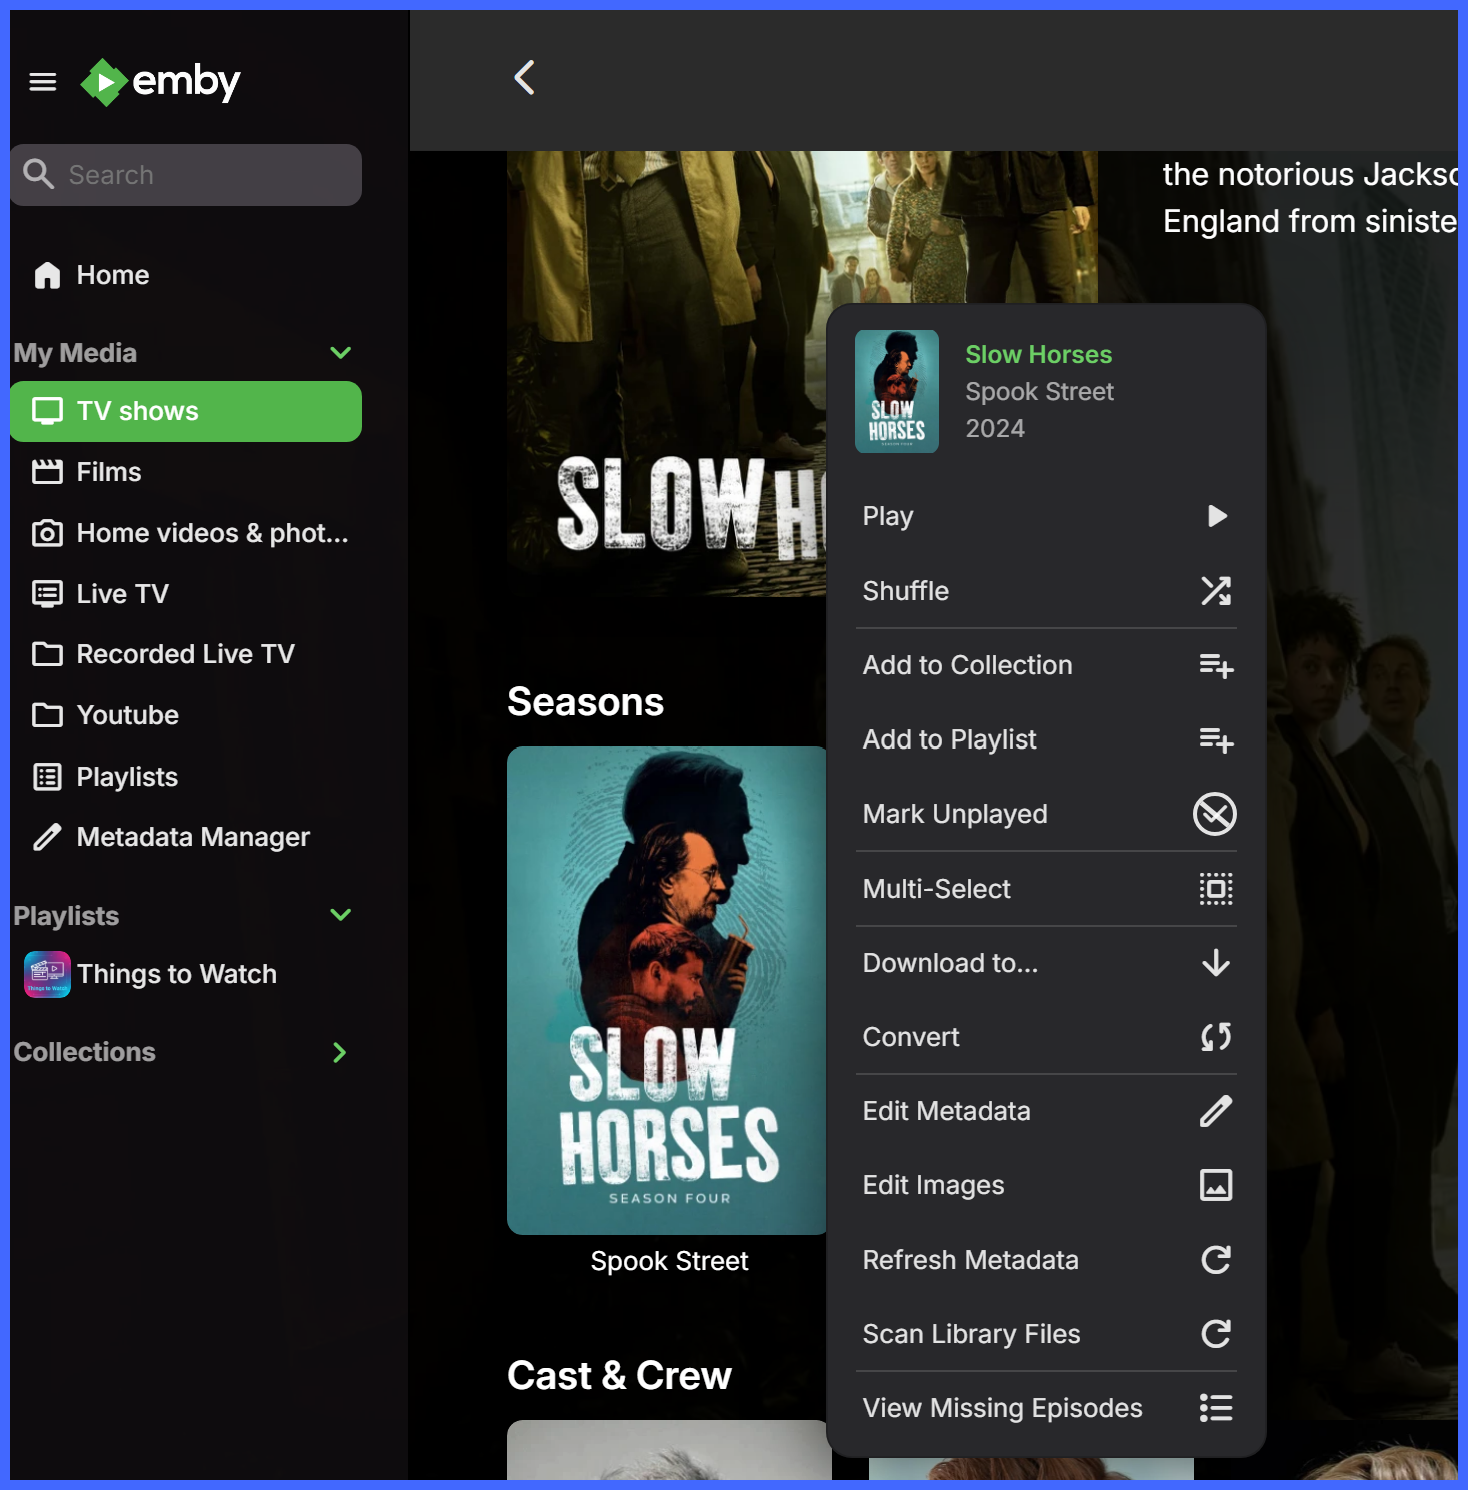Image resolution: width=1468 pixels, height=1490 pixels.
Task: Go back using the back arrow
Action: tap(524, 77)
